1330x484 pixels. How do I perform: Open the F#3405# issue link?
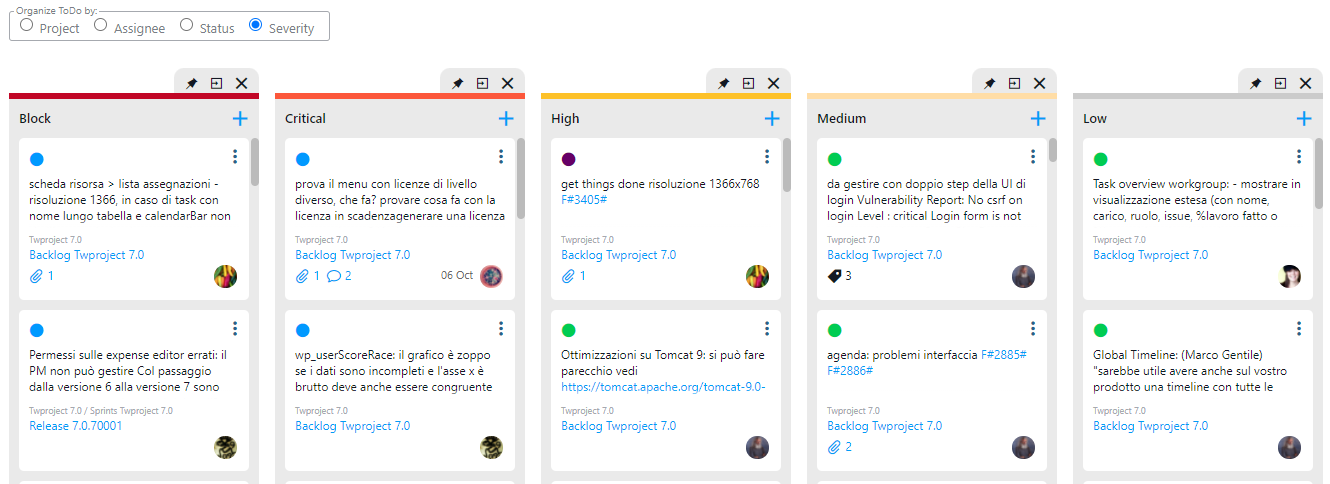[x=584, y=200]
